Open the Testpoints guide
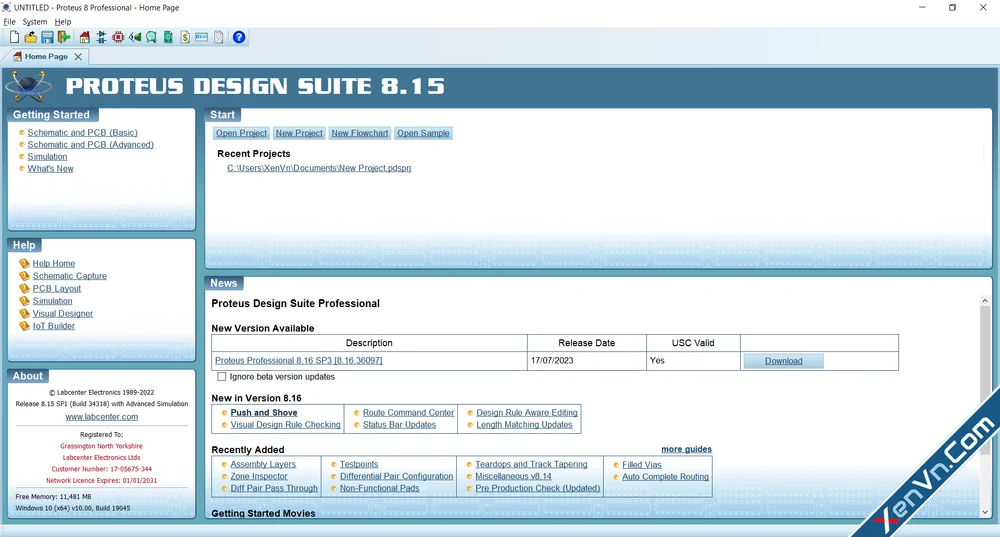This screenshot has width=1000, height=537. pyautogui.click(x=359, y=464)
